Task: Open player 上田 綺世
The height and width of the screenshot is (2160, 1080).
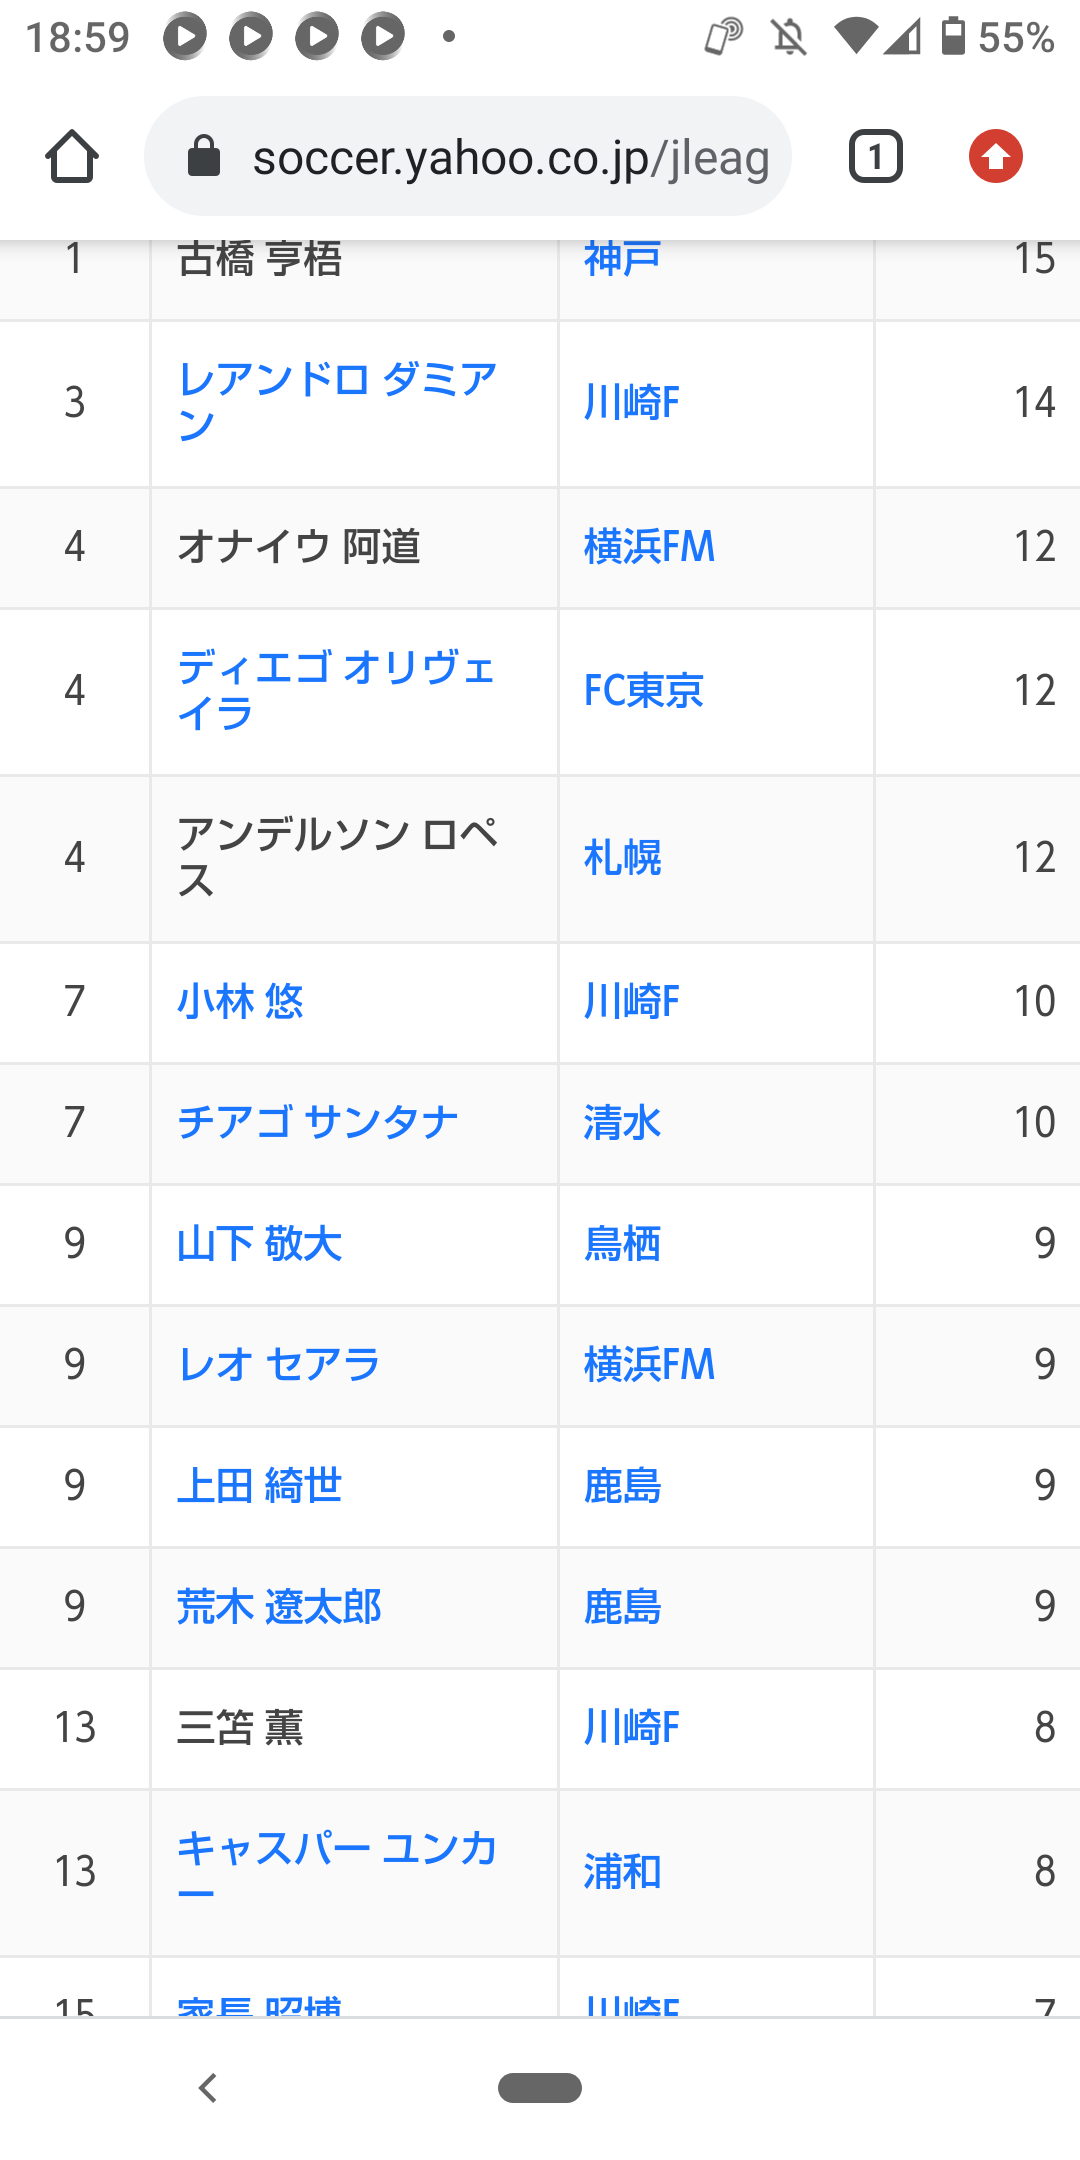Action: [260, 1486]
